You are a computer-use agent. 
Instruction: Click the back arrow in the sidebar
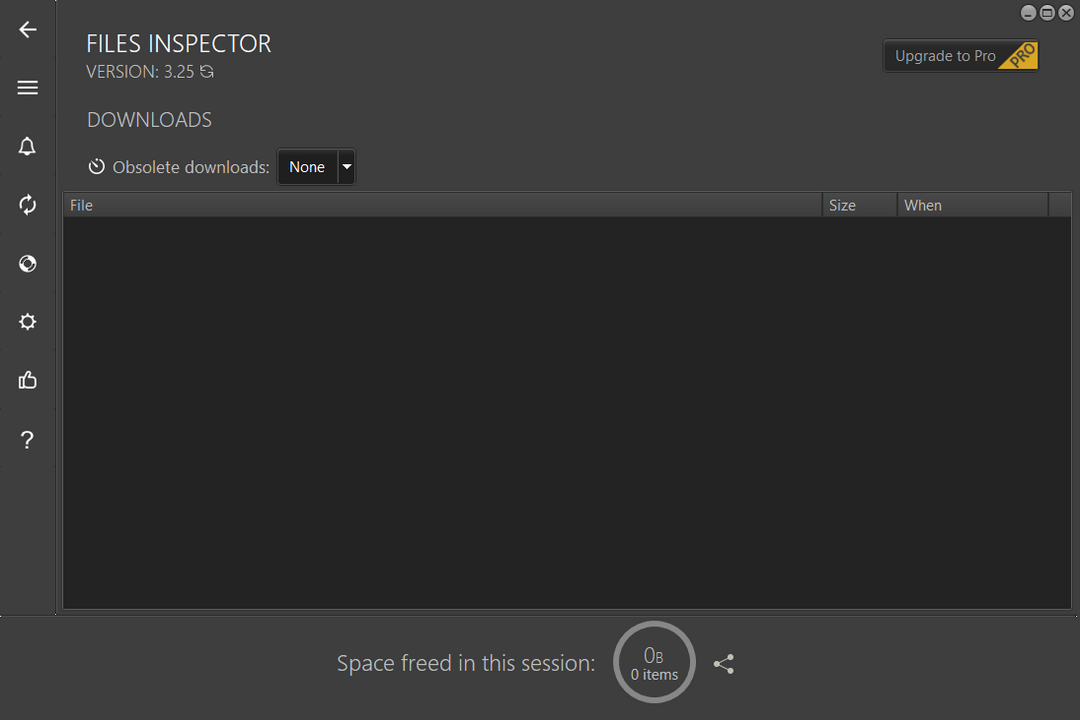click(x=28, y=30)
